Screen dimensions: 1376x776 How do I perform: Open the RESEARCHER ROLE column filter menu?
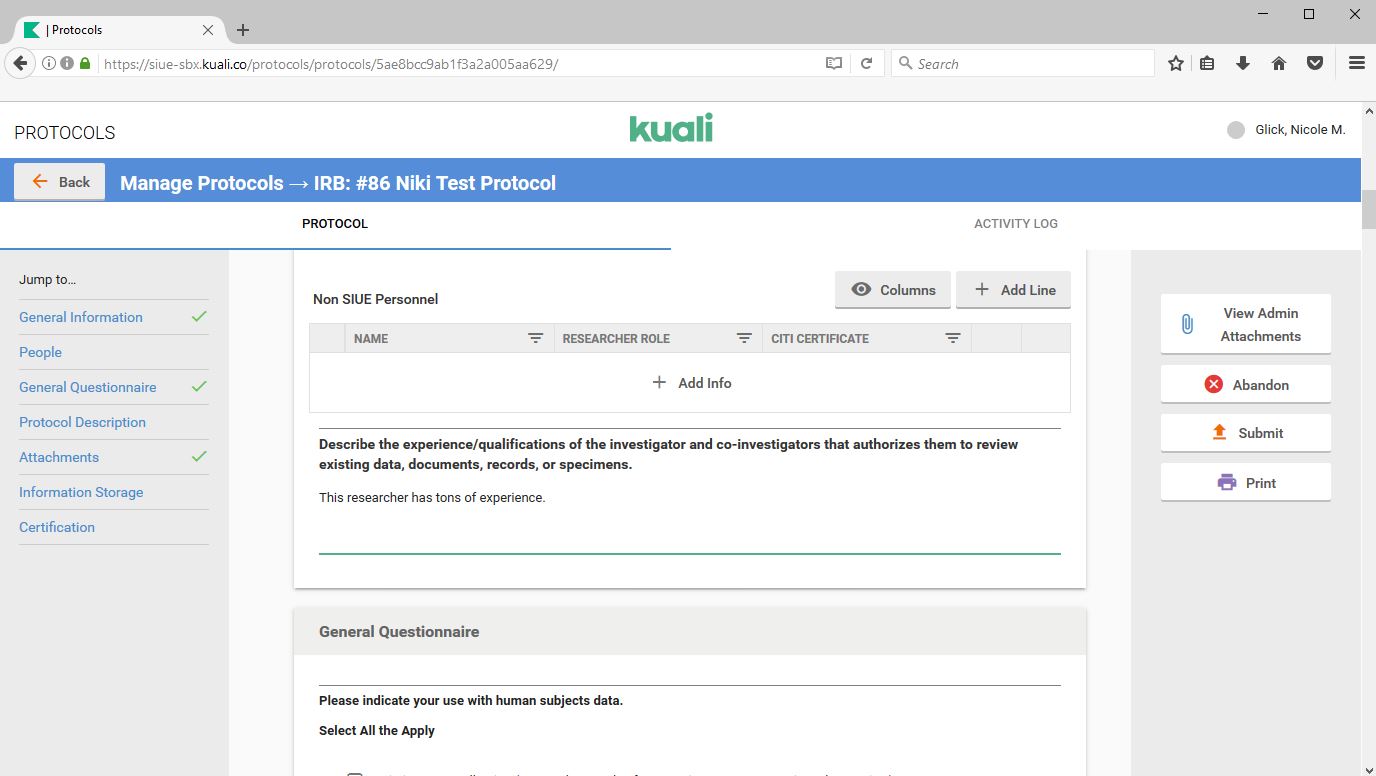click(744, 339)
